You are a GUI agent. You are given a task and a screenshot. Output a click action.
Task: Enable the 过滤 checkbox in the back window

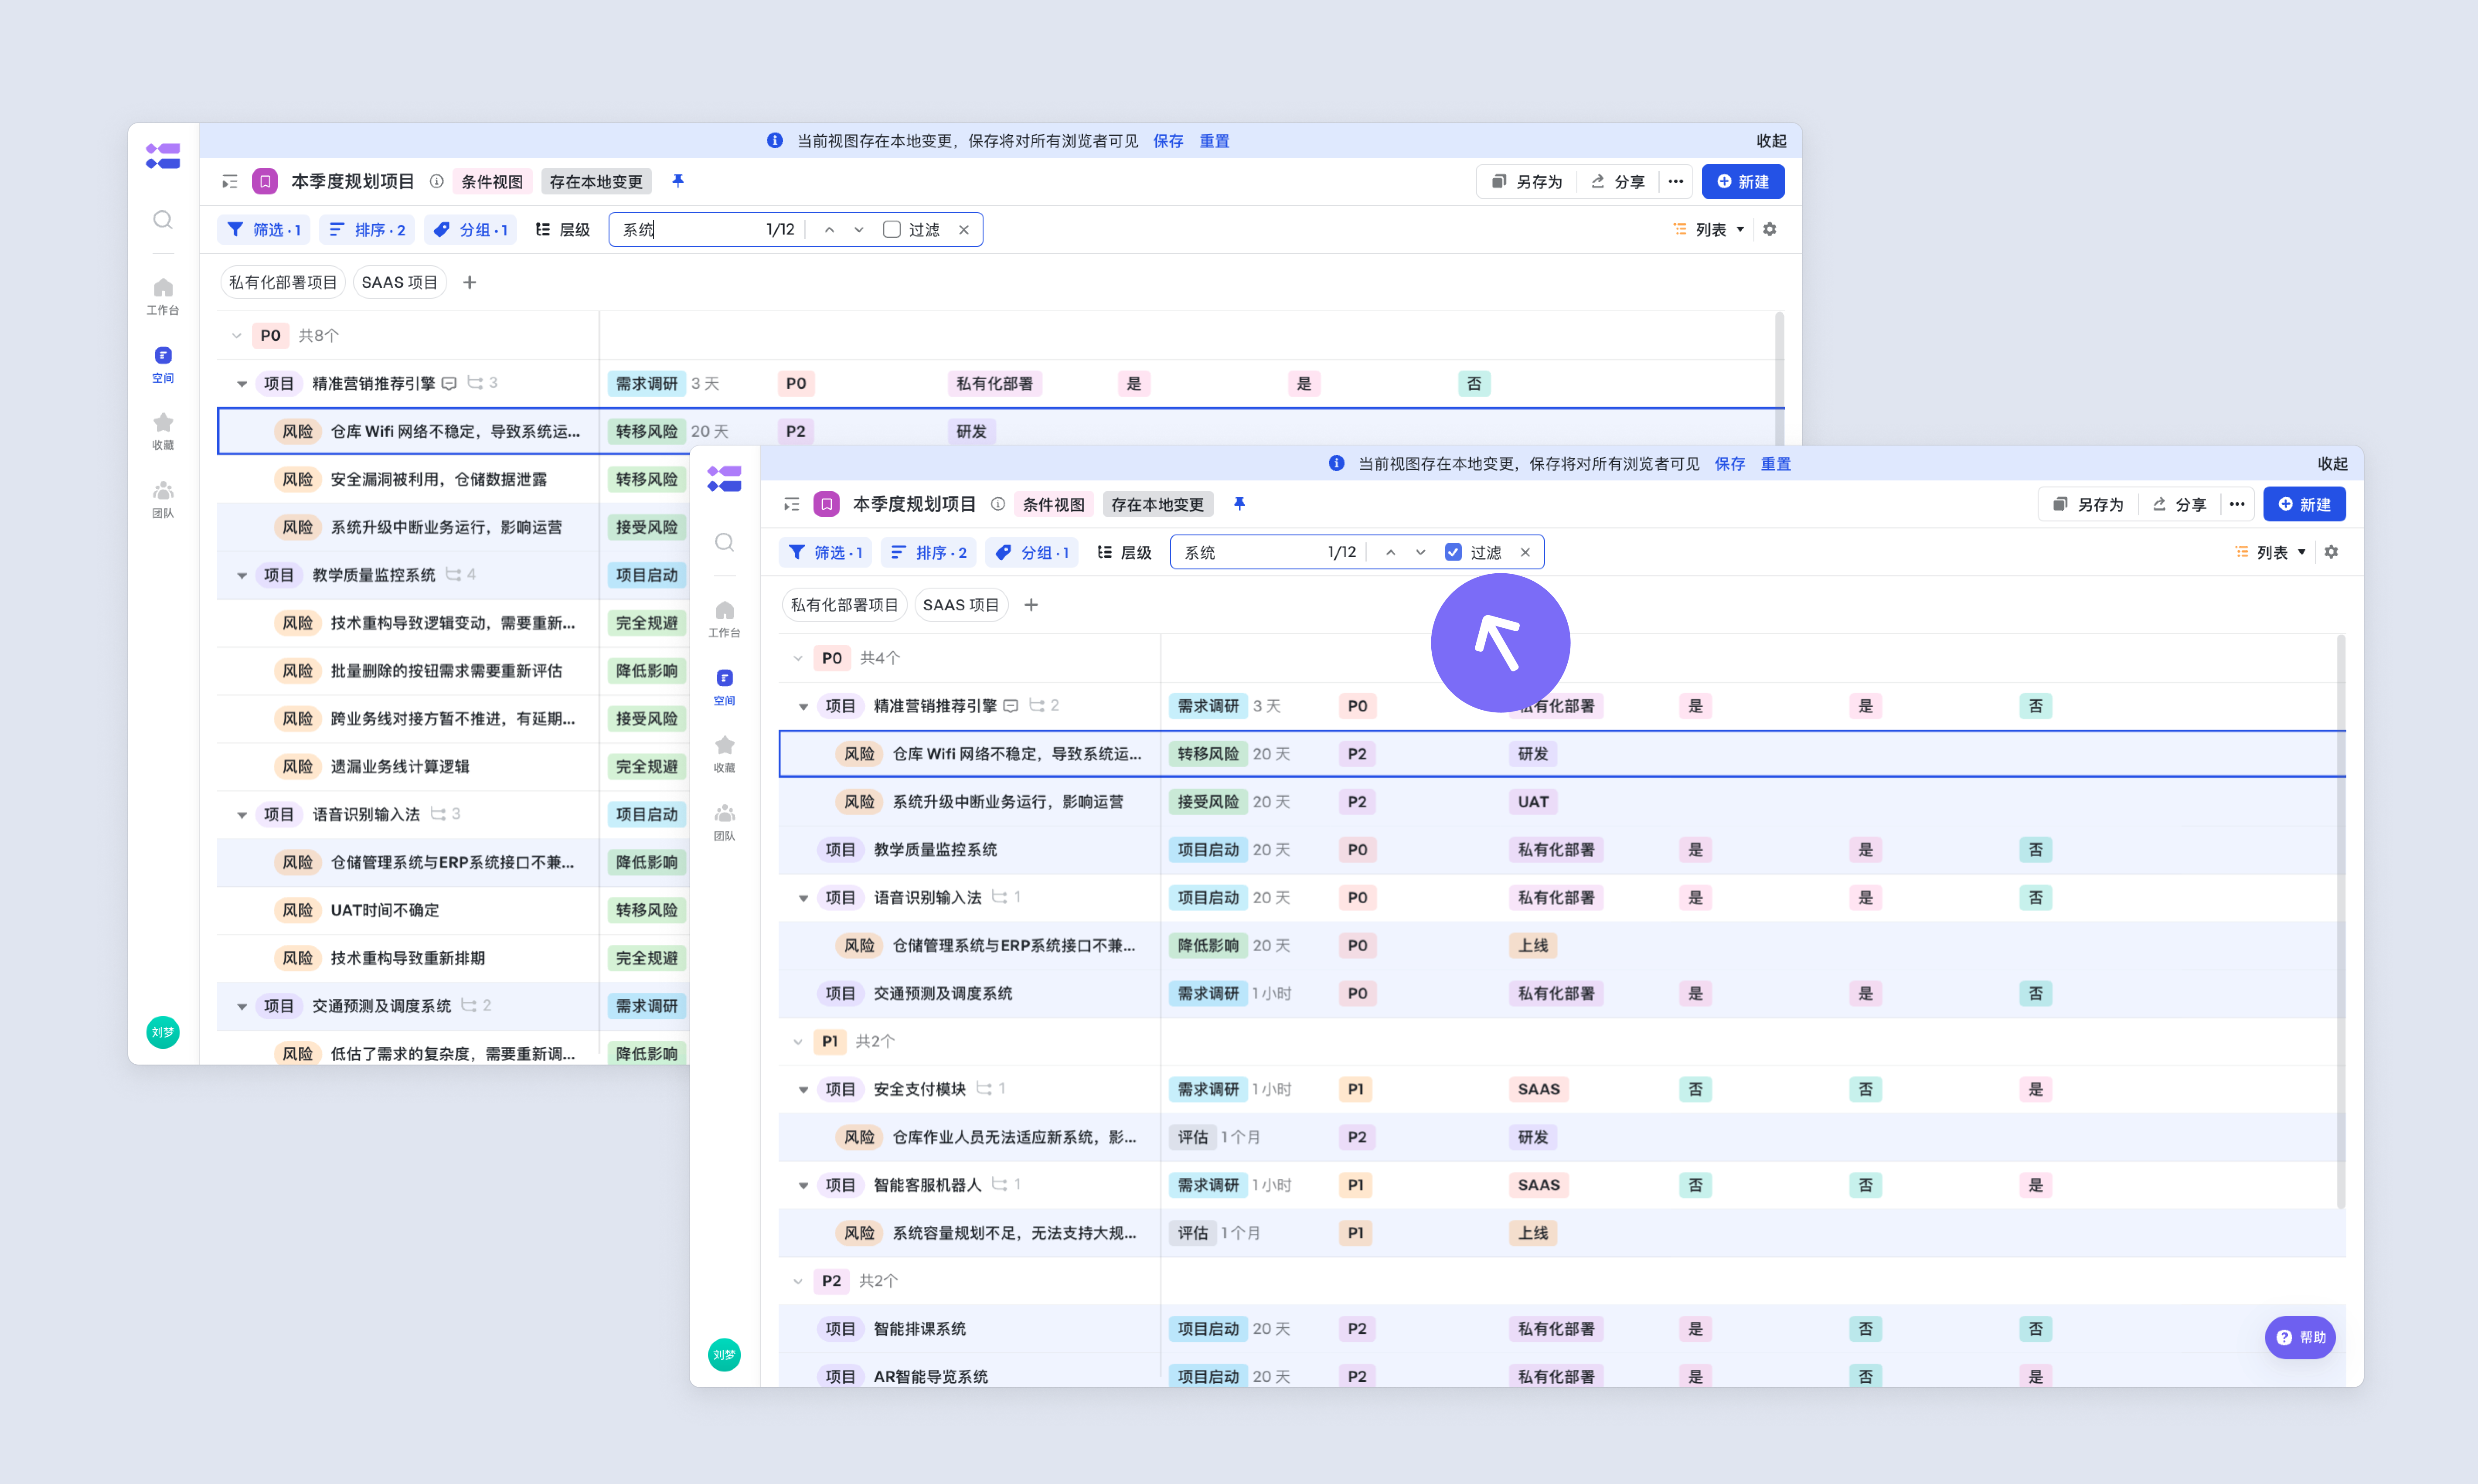(x=892, y=230)
